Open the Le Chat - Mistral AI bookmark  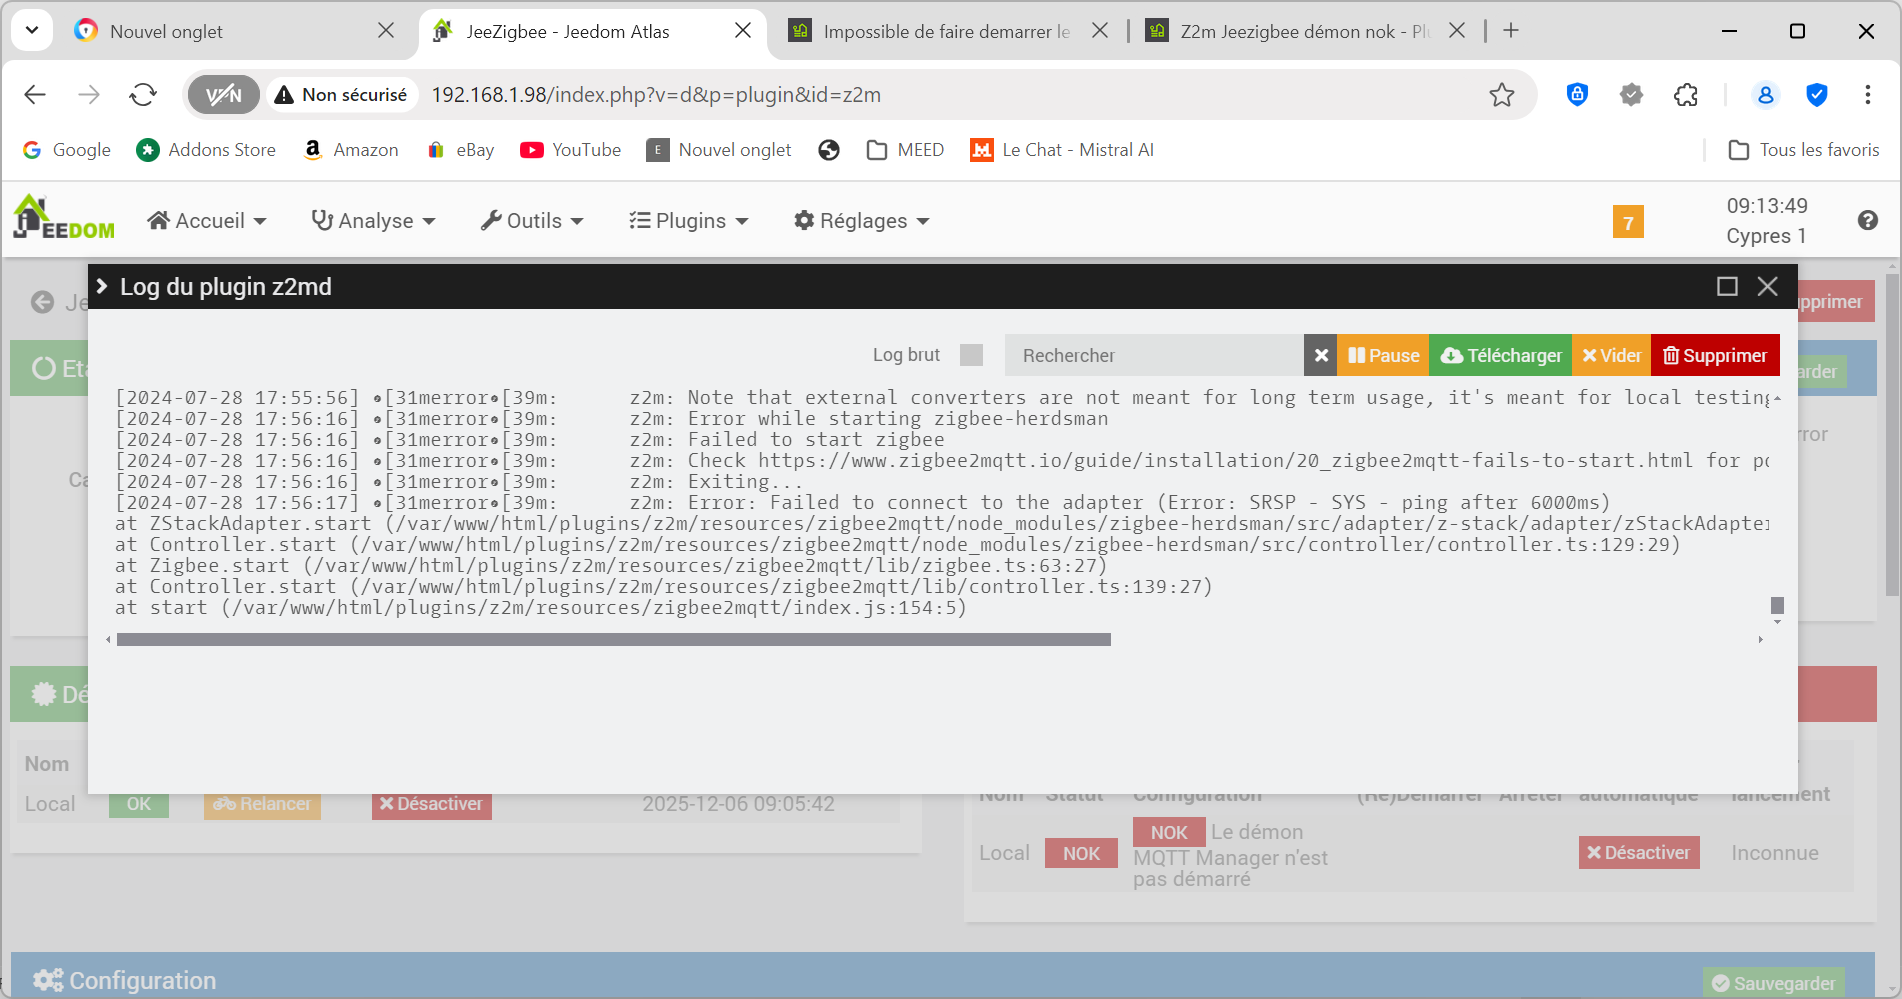click(1062, 150)
